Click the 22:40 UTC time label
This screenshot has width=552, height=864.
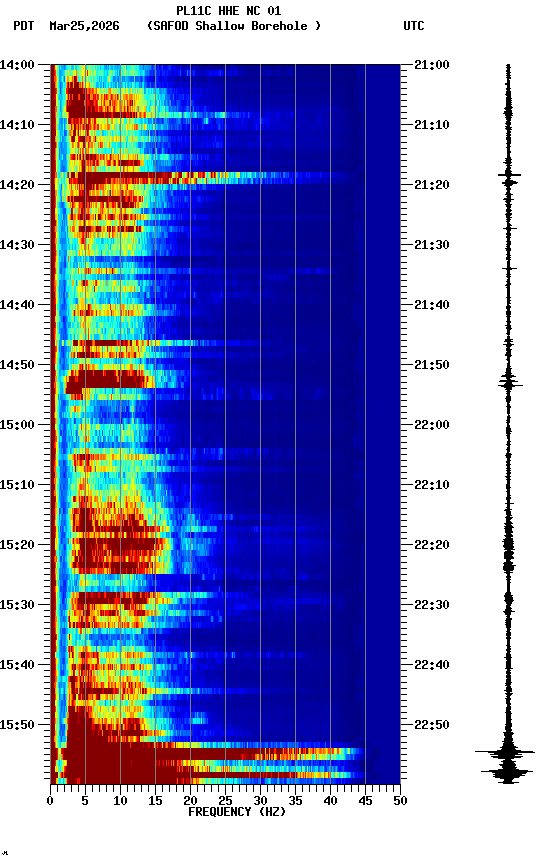coord(432,665)
